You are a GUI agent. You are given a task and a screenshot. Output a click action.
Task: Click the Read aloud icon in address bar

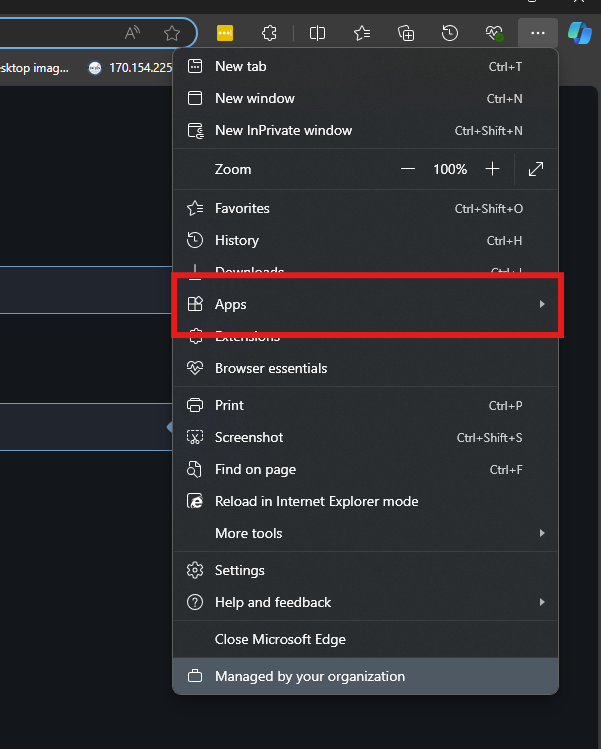click(x=132, y=33)
